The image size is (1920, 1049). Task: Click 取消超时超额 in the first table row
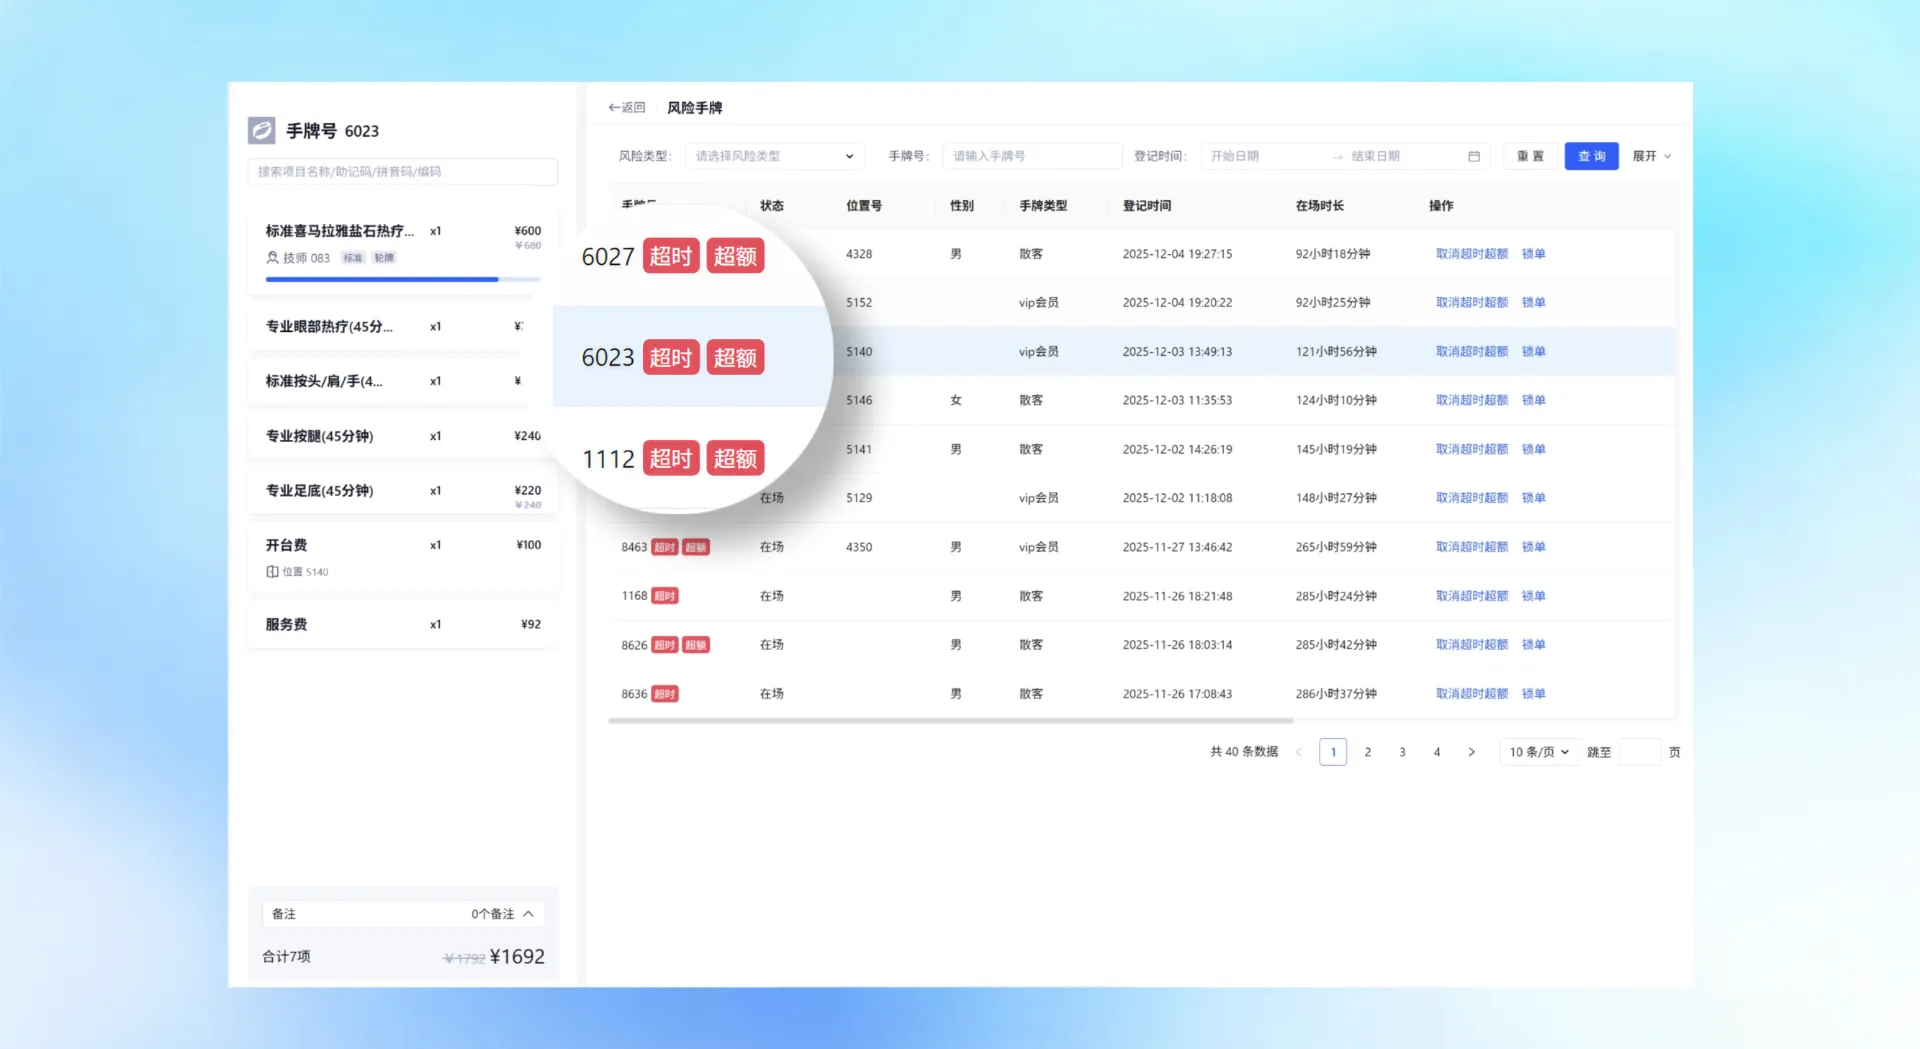pos(1471,254)
